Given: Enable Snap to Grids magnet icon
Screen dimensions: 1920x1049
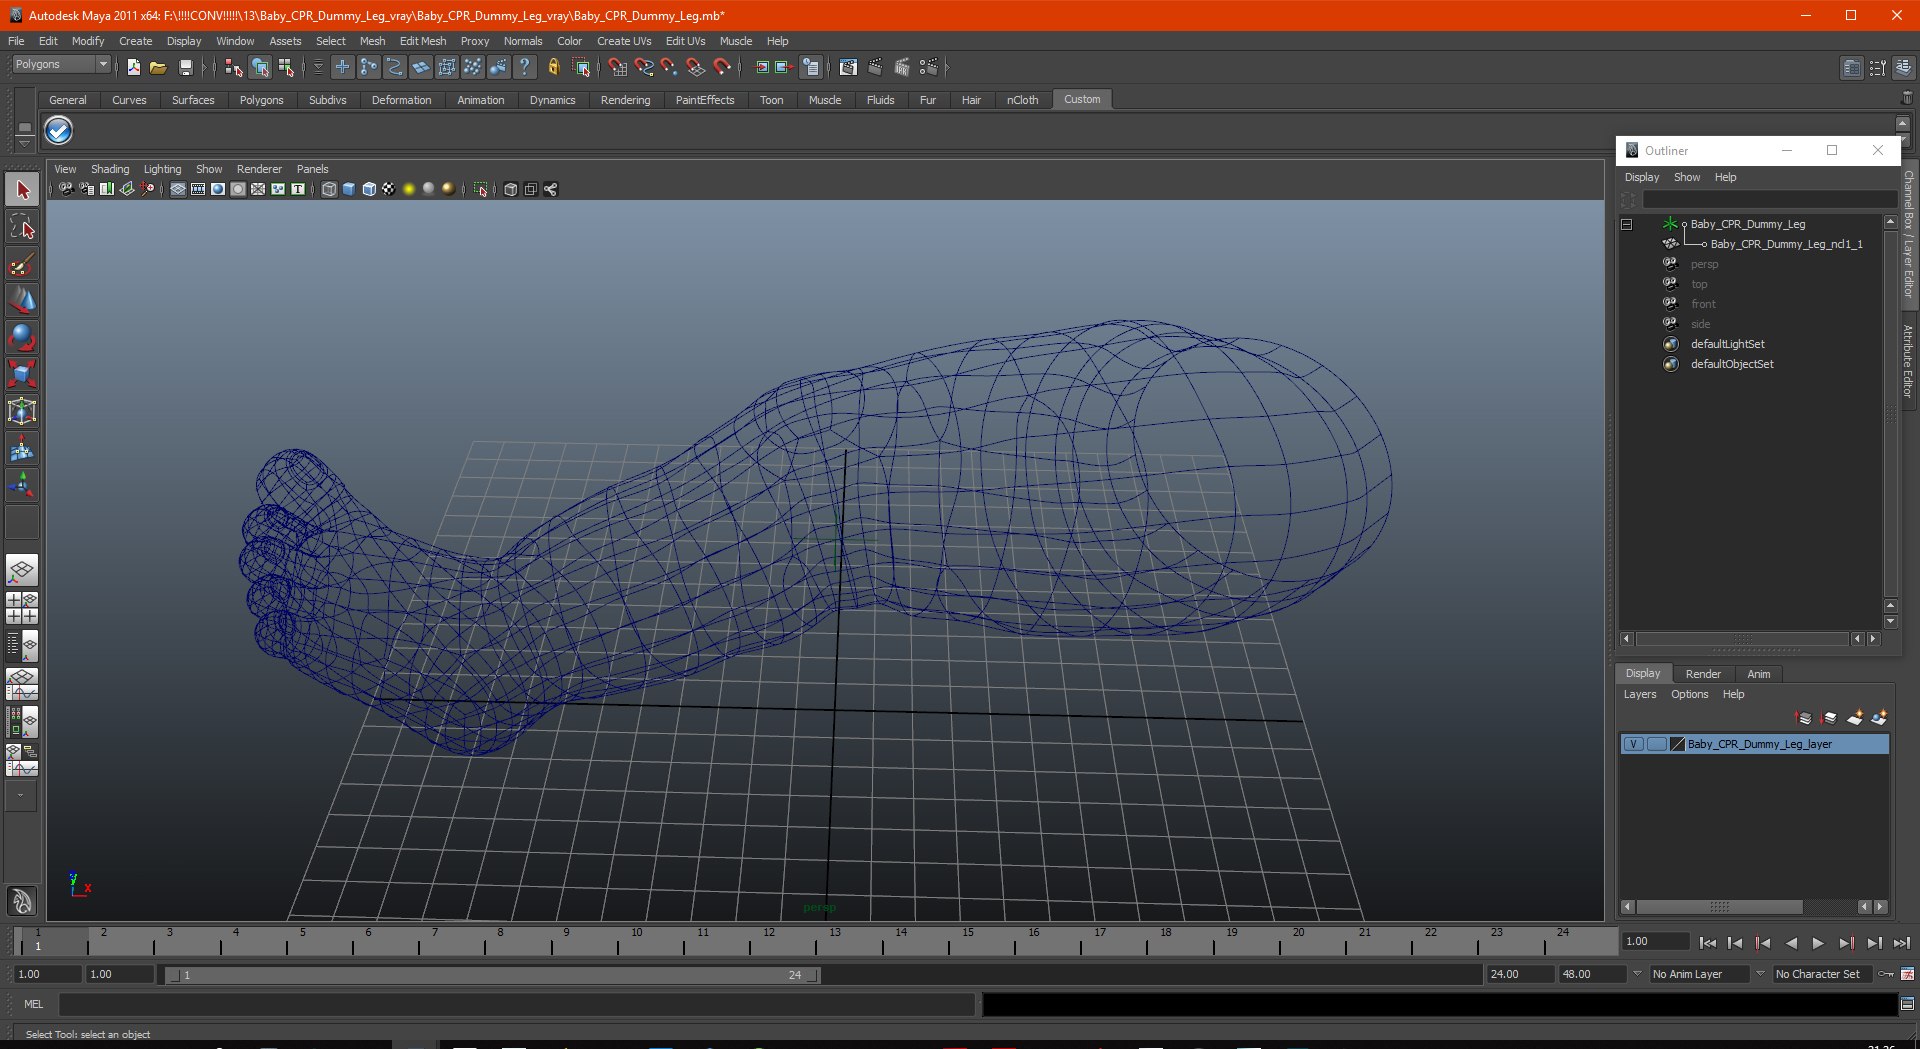Looking at the screenshot, I should (x=617, y=67).
